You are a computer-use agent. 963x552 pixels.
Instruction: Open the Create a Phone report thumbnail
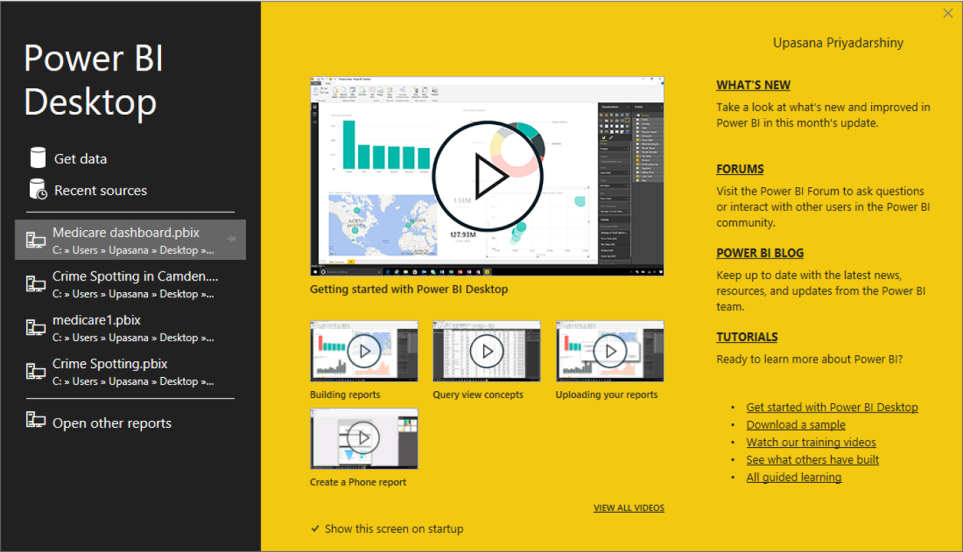[x=364, y=438]
